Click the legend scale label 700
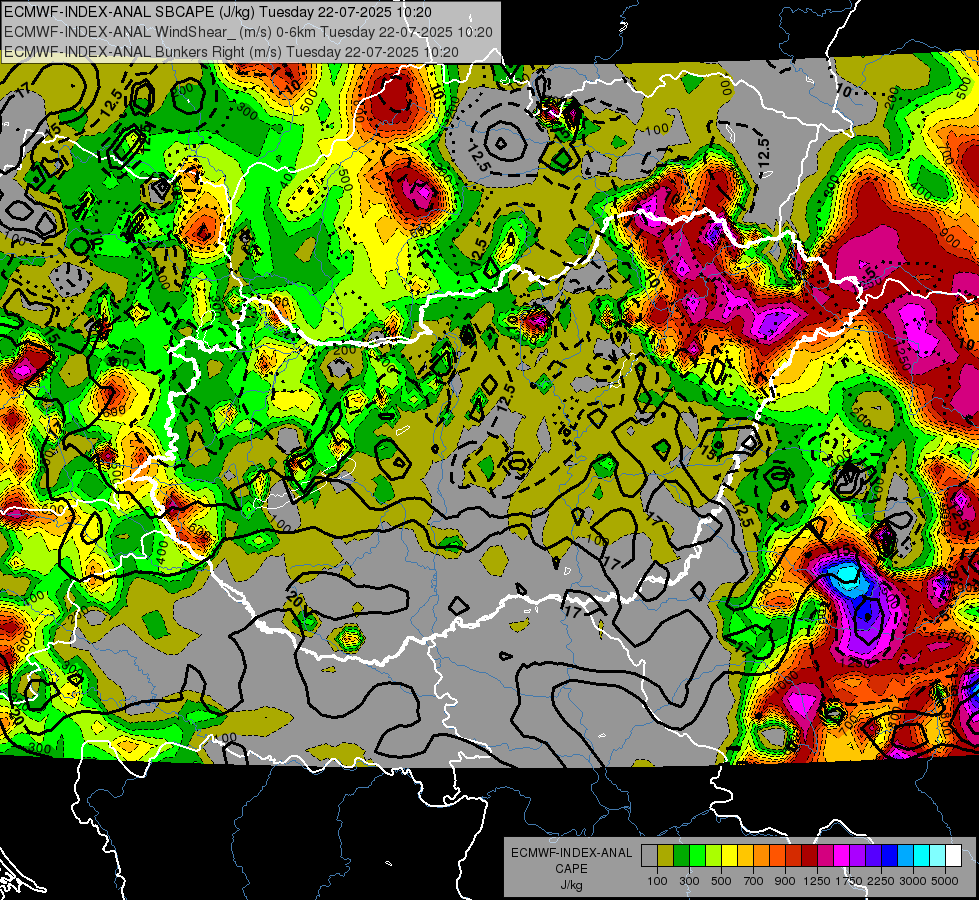The width and height of the screenshot is (979, 900). (754, 881)
